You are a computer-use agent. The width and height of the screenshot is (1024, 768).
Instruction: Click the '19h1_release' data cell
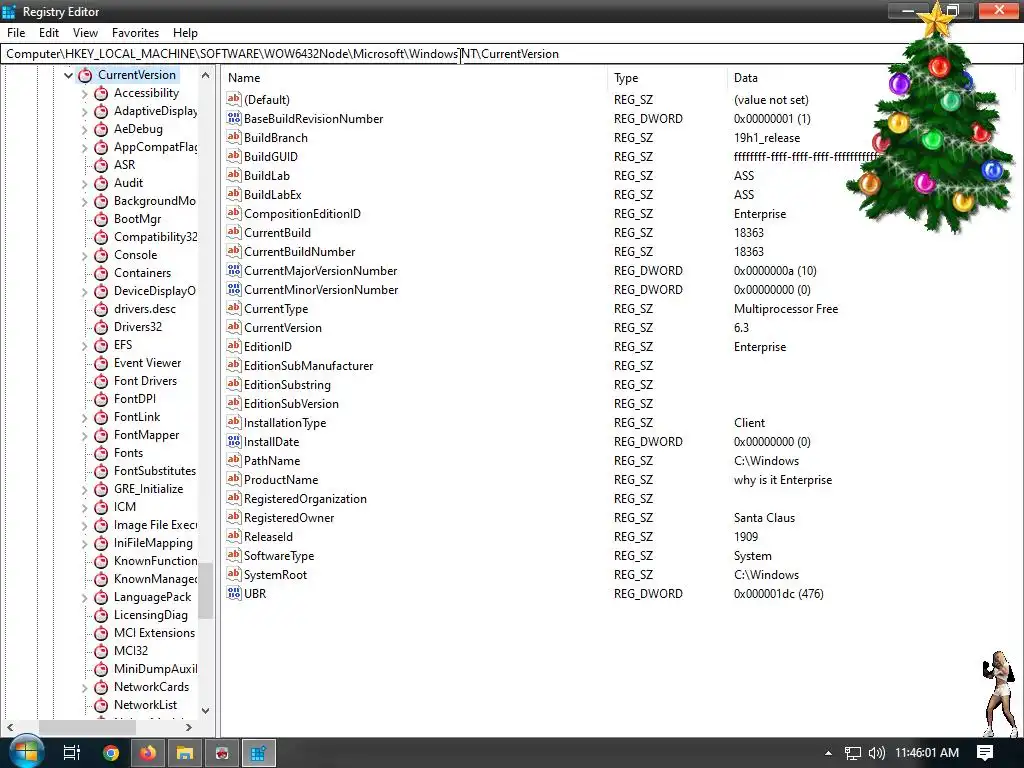(x=767, y=138)
